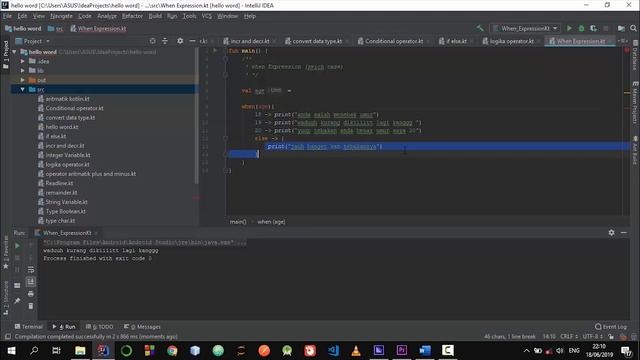Open the Messages tool window
The image size is (640, 360).
(142, 327)
